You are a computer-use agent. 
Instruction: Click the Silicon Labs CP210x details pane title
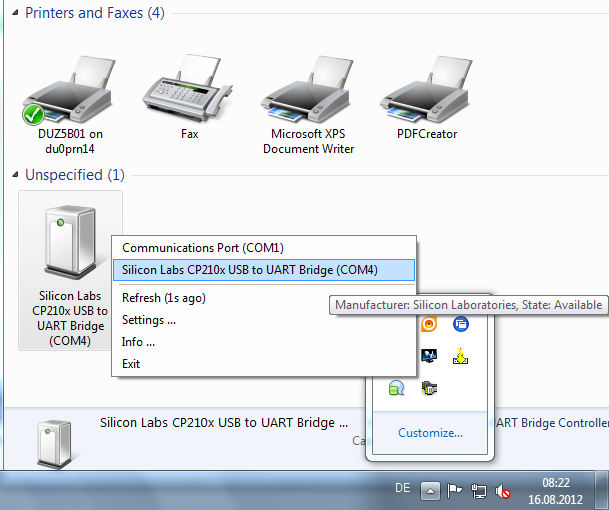pos(224,423)
